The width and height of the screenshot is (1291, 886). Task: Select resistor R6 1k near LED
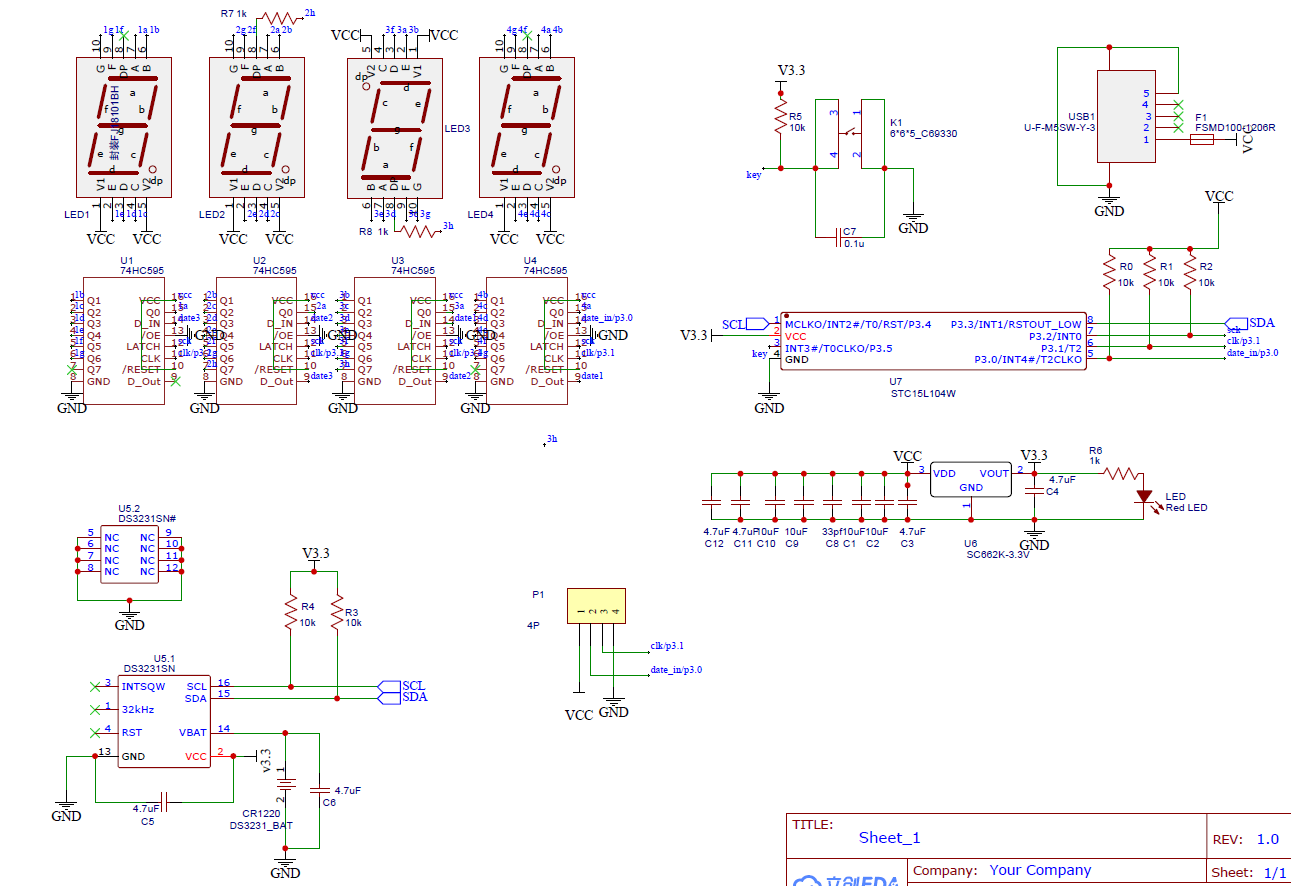1121,473
